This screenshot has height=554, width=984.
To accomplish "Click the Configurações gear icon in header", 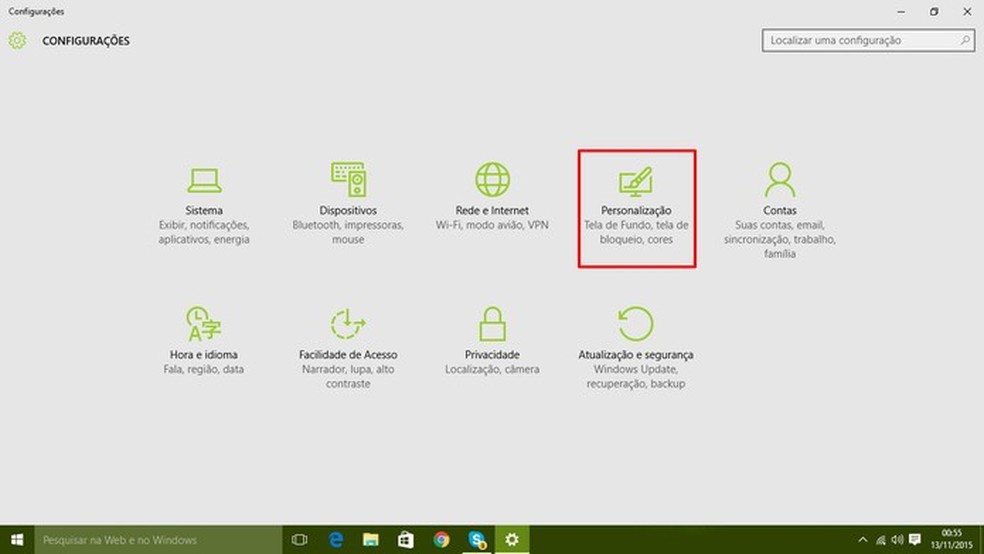I will (18, 40).
